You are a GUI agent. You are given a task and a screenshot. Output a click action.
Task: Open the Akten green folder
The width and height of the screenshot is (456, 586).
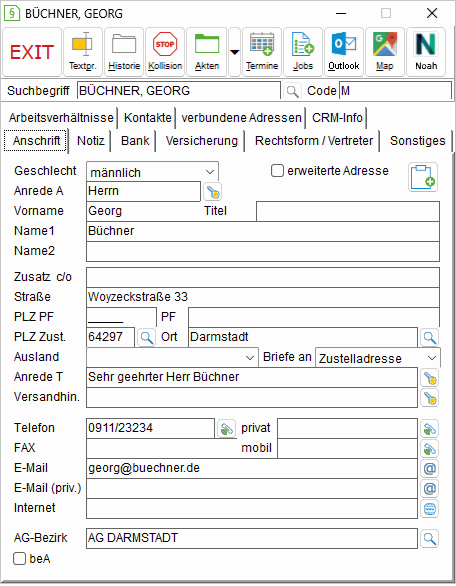(207, 52)
